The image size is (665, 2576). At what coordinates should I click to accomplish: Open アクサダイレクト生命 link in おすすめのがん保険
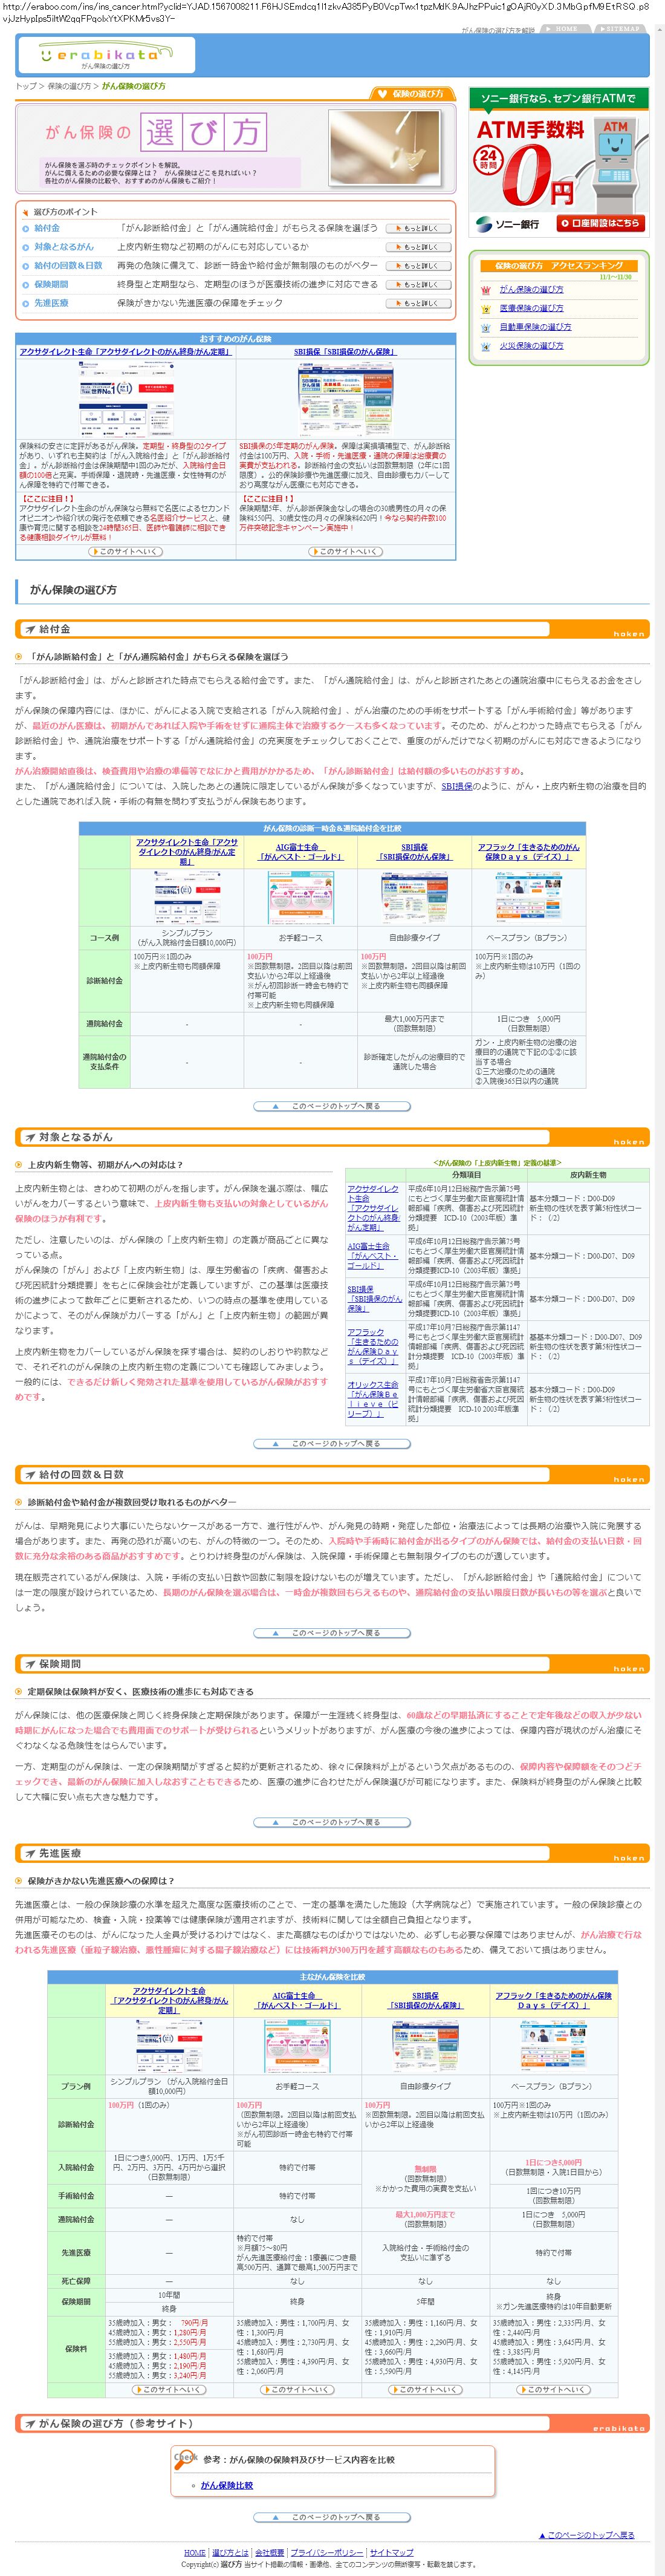click(x=125, y=352)
